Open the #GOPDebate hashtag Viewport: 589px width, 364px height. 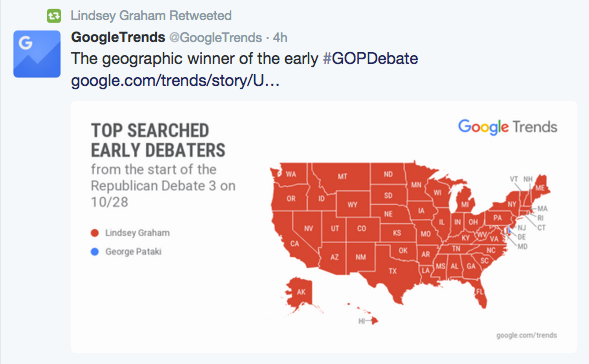click(x=370, y=59)
